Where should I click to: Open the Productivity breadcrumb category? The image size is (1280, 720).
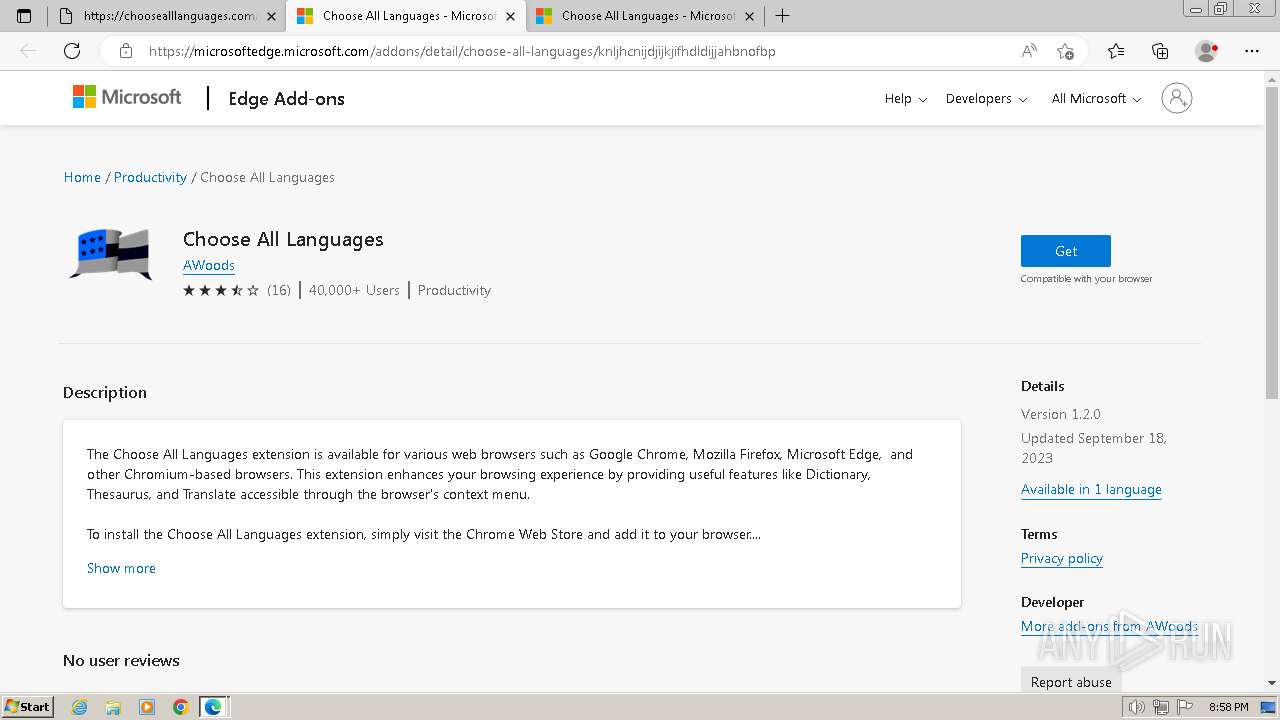[150, 177]
